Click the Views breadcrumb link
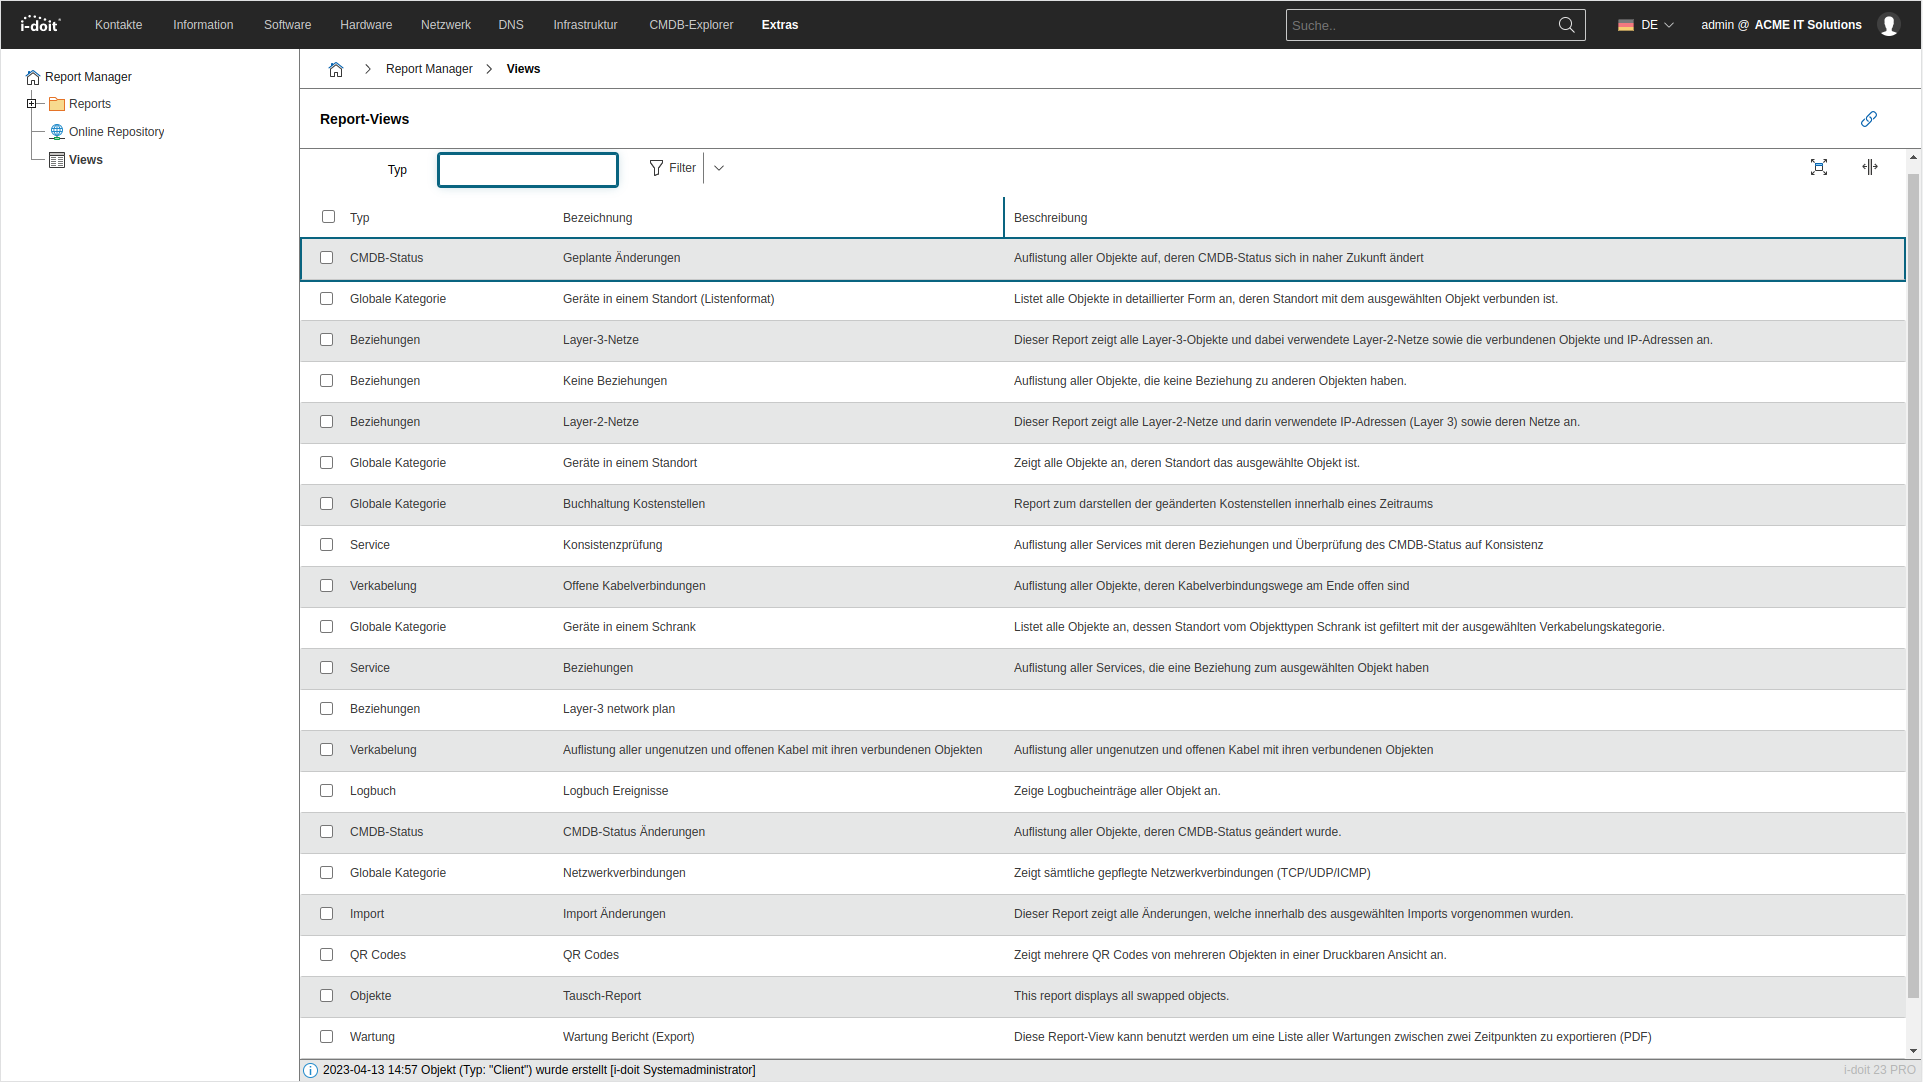This screenshot has height=1082, width=1923. coord(523,69)
